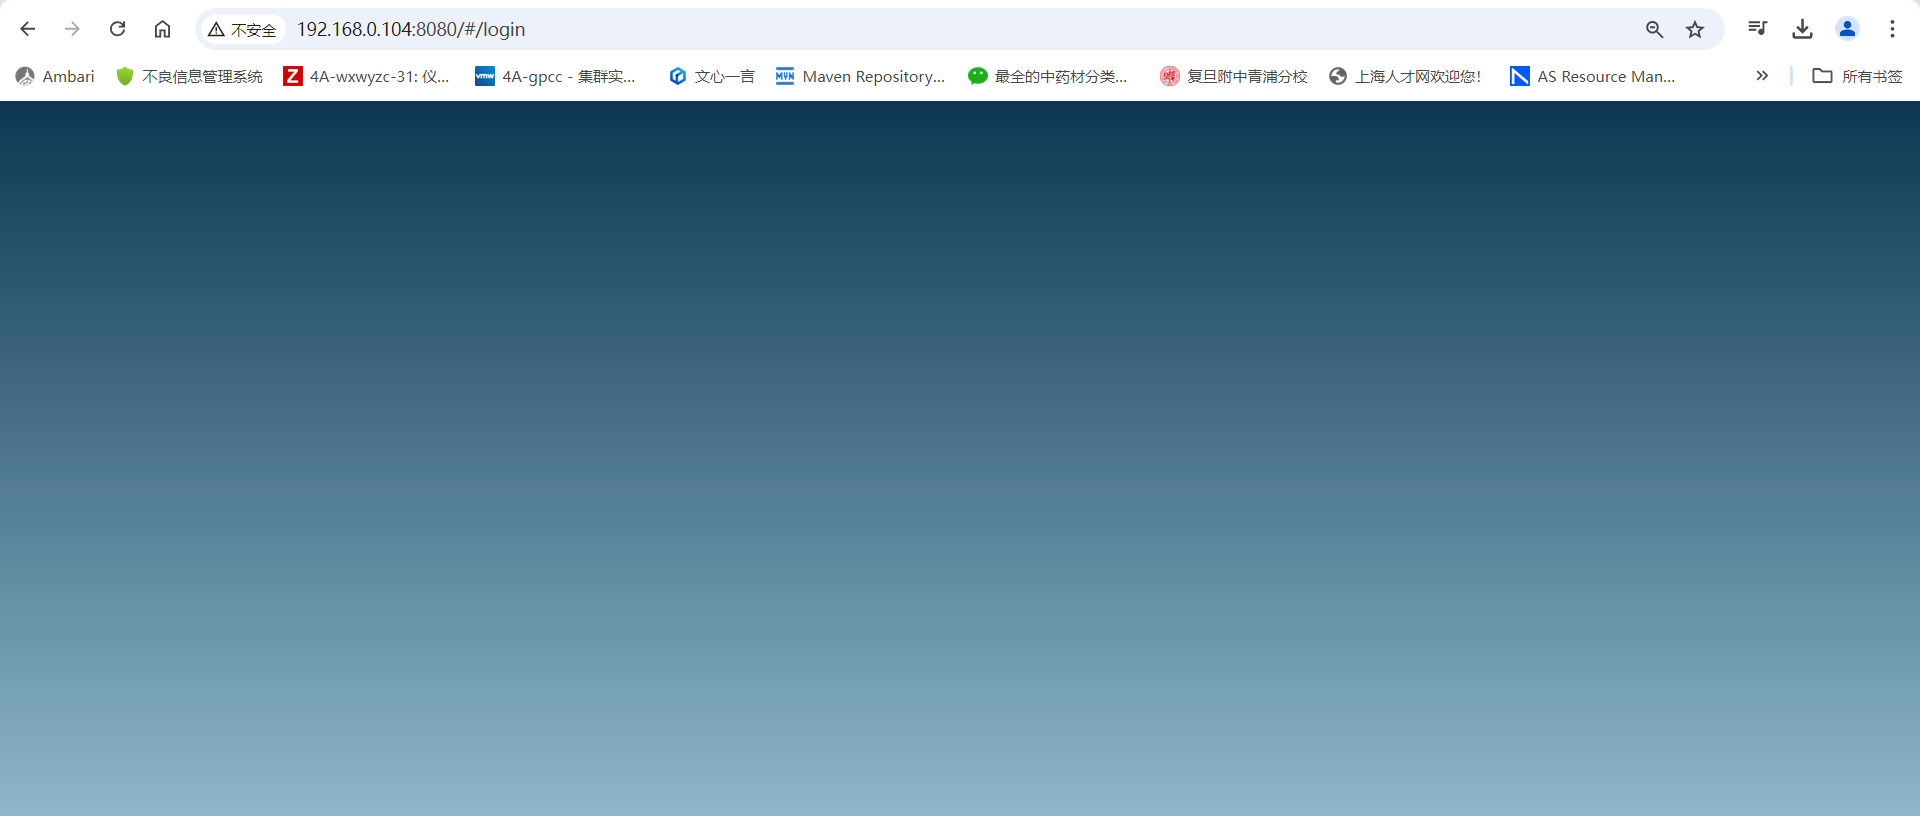The height and width of the screenshot is (816, 1920).
Task: Bookmark this page with the star icon
Action: pos(1695,30)
